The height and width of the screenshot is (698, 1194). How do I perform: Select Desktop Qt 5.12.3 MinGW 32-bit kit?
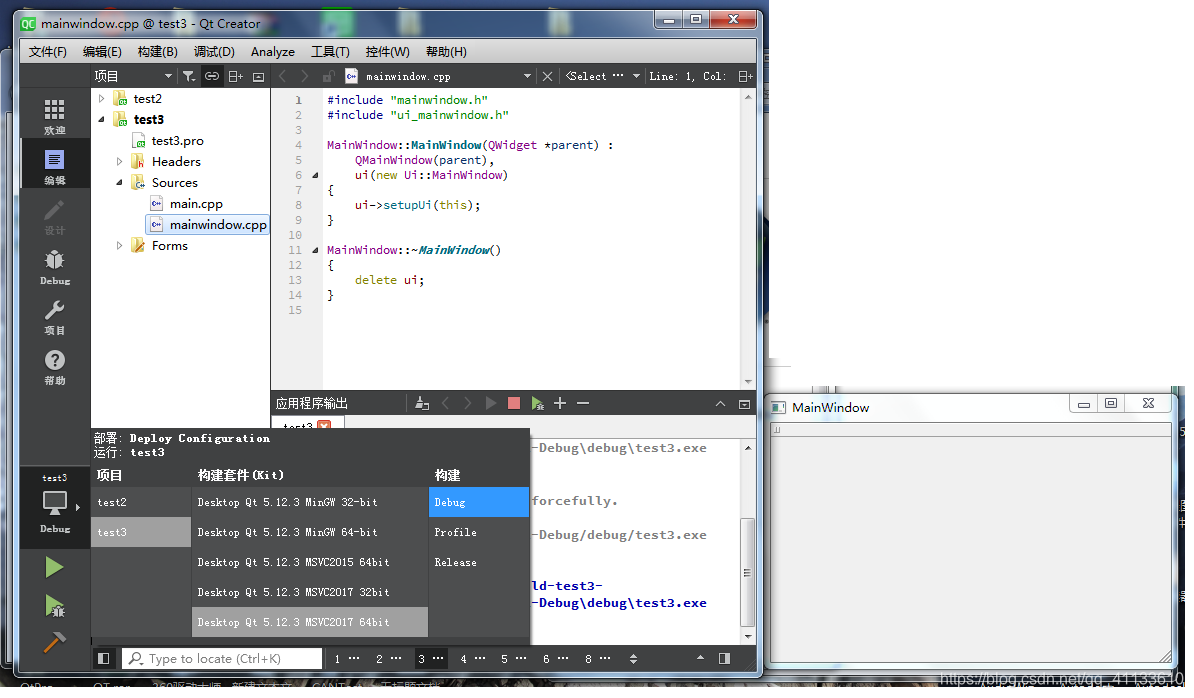309,502
